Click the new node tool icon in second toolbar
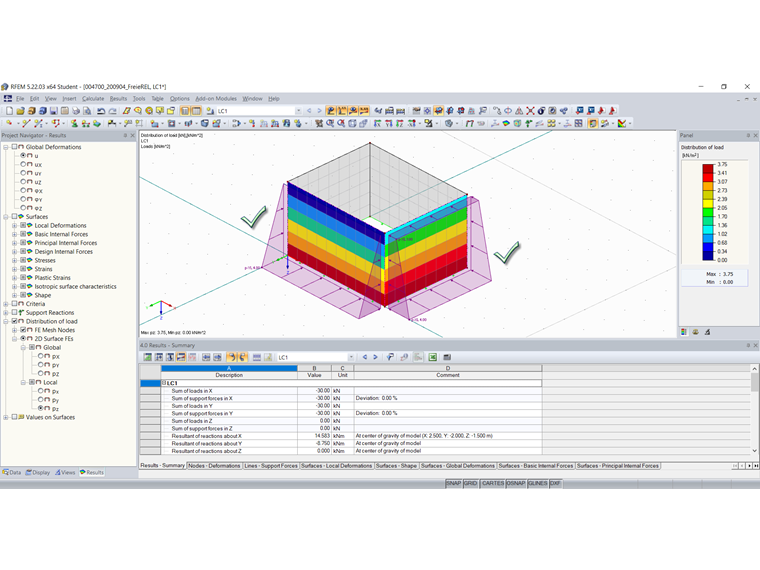 tap(9, 124)
